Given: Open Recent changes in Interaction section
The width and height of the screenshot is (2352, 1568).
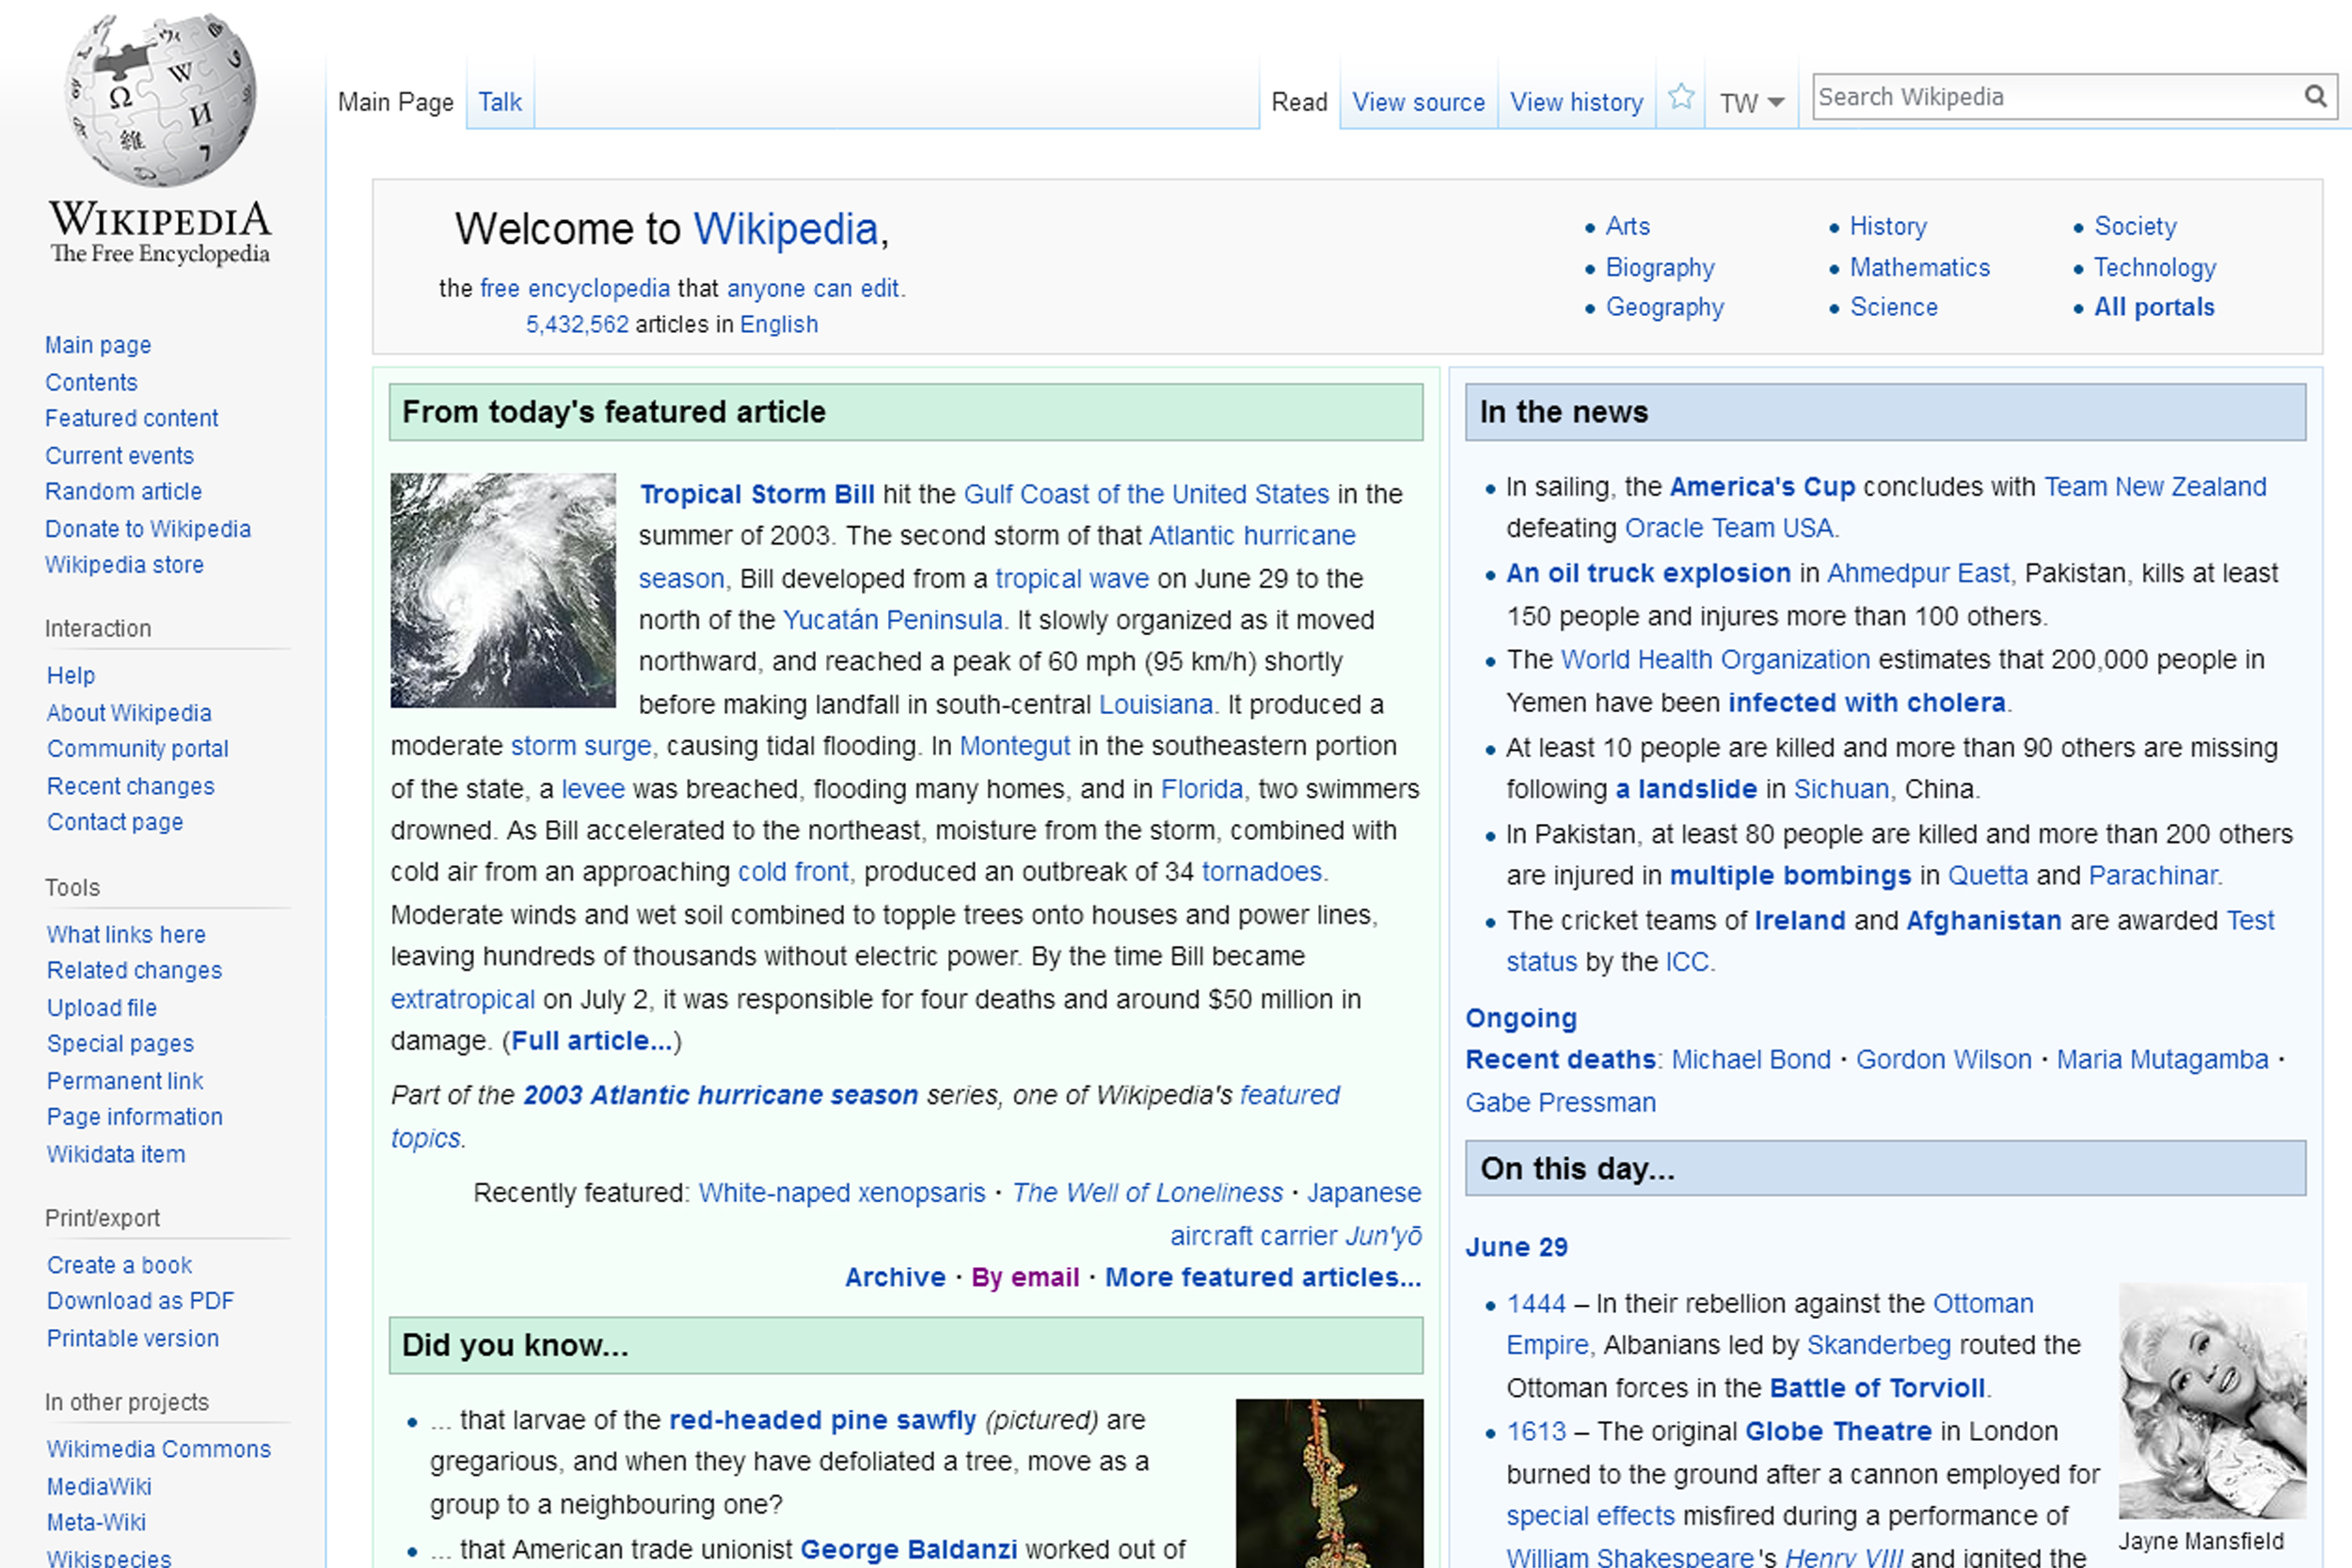Looking at the screenshot, I should click(x=130, y=786).
